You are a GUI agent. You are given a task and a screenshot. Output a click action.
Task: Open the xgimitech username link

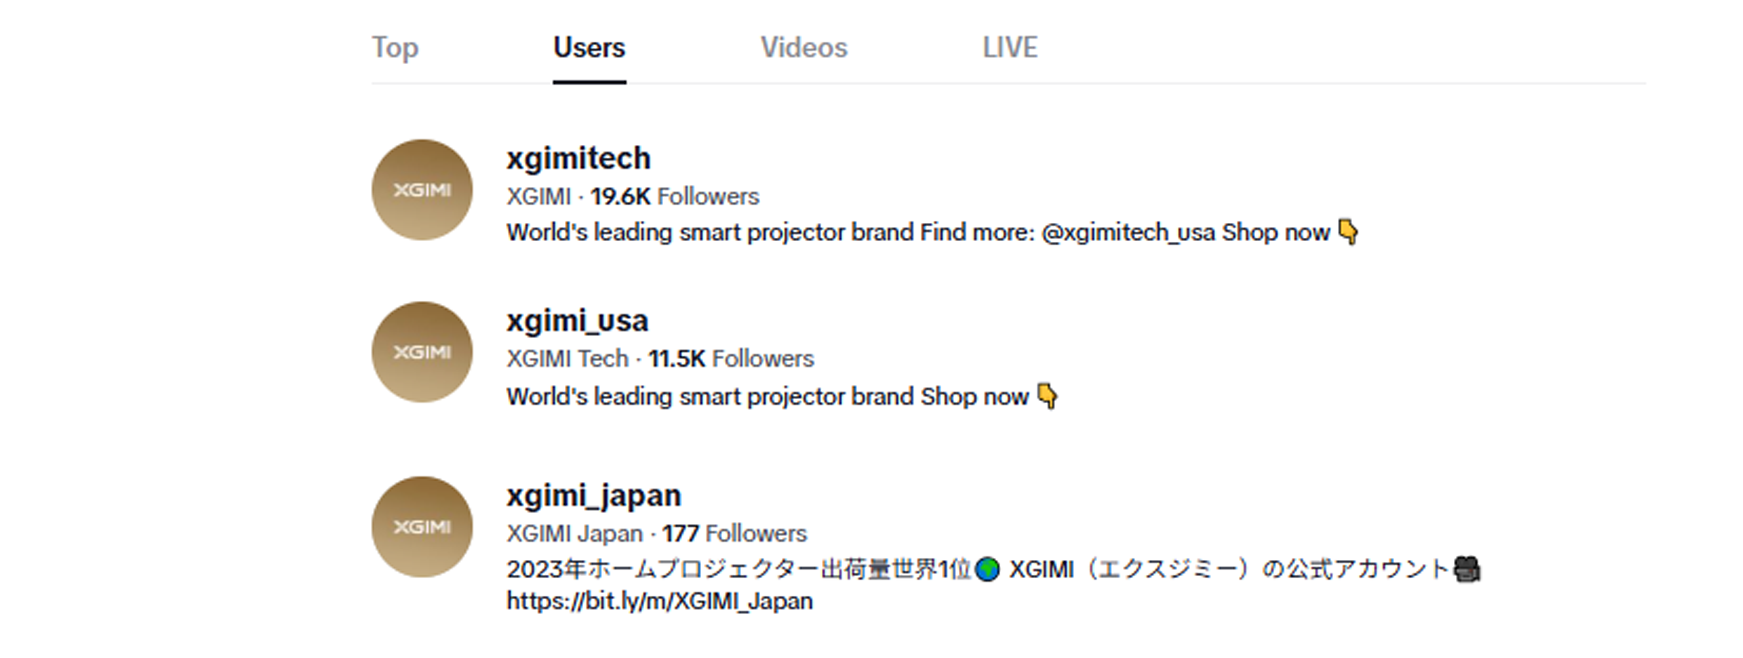point(578,158)
